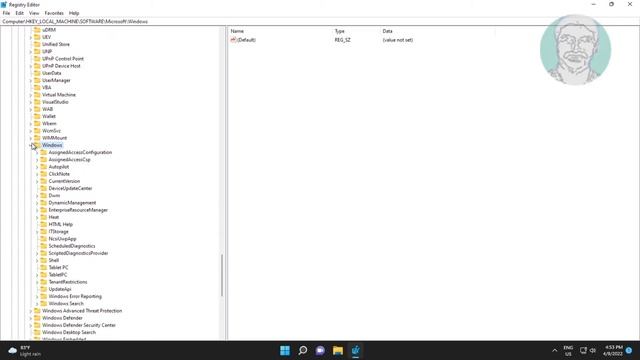
Task: Select the UpdateApi folder icon
Action: pos(44,289)
